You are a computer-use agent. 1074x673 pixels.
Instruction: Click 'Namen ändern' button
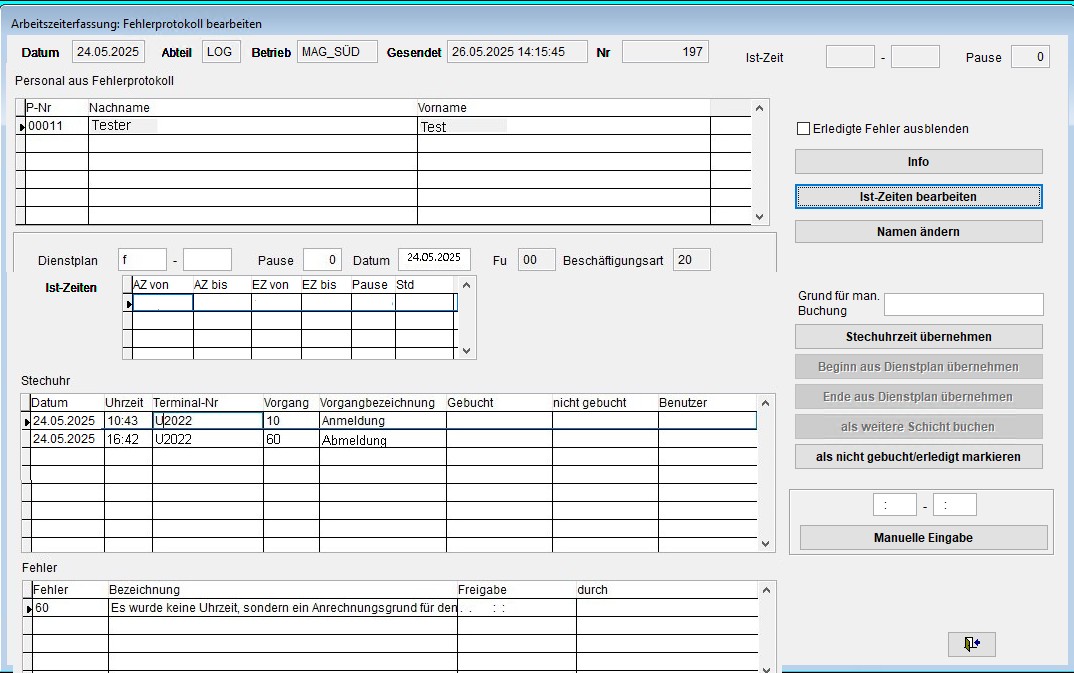click(919, 231)
